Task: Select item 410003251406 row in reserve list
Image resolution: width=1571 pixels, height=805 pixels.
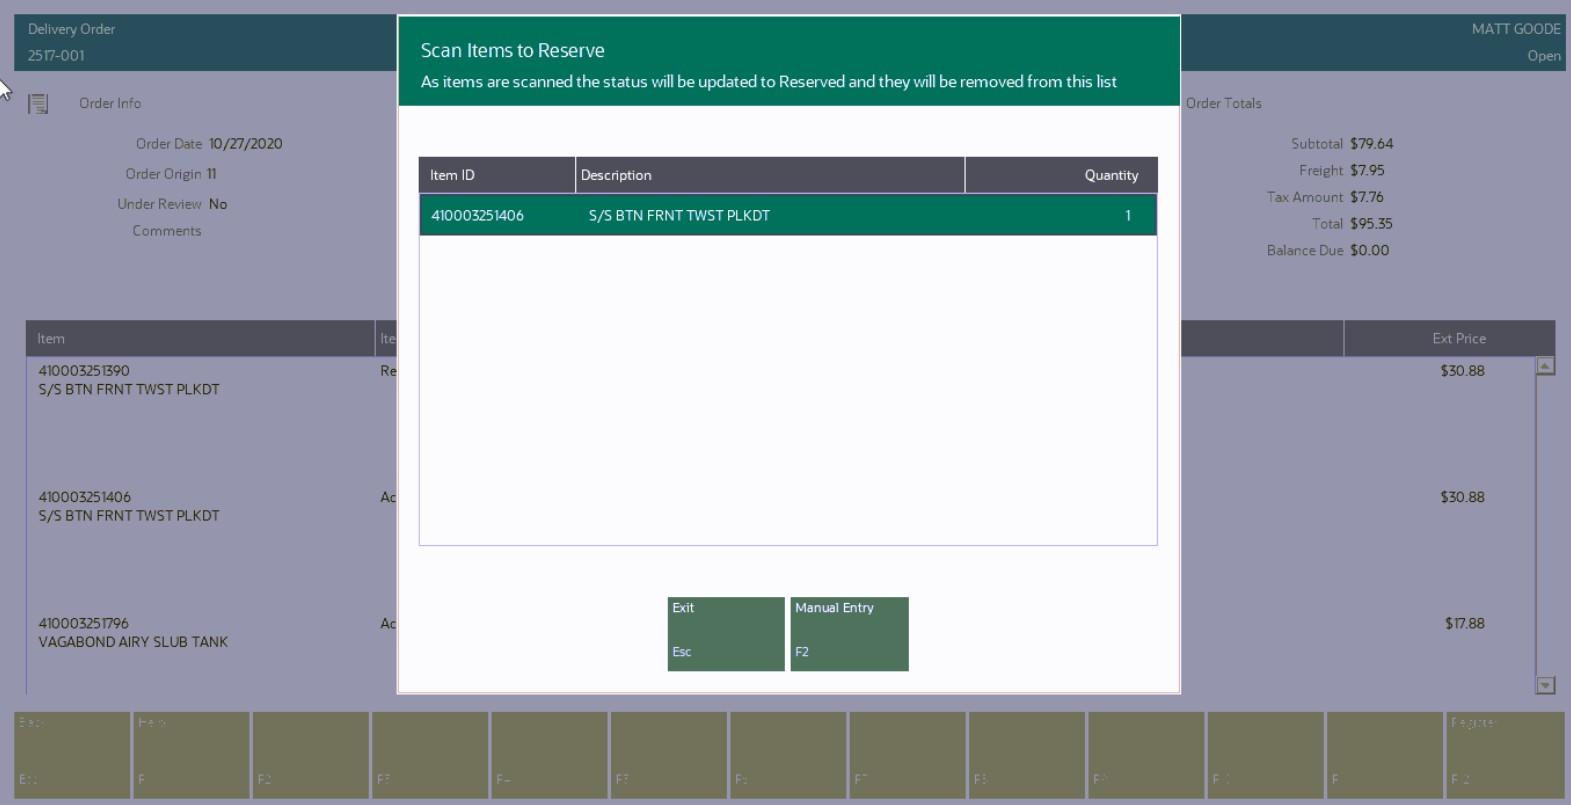Action: (x=788, y=215)
